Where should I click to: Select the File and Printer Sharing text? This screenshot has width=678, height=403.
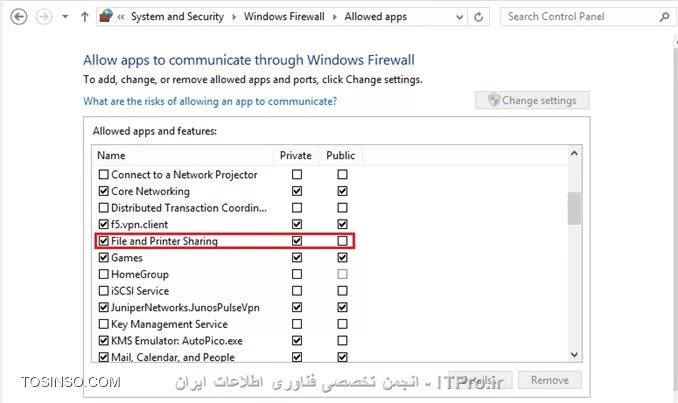click(x=164, y=241)
